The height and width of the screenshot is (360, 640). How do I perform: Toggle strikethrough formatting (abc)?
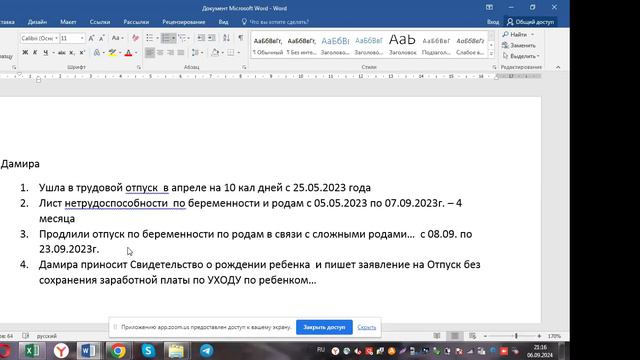[62, 52]
